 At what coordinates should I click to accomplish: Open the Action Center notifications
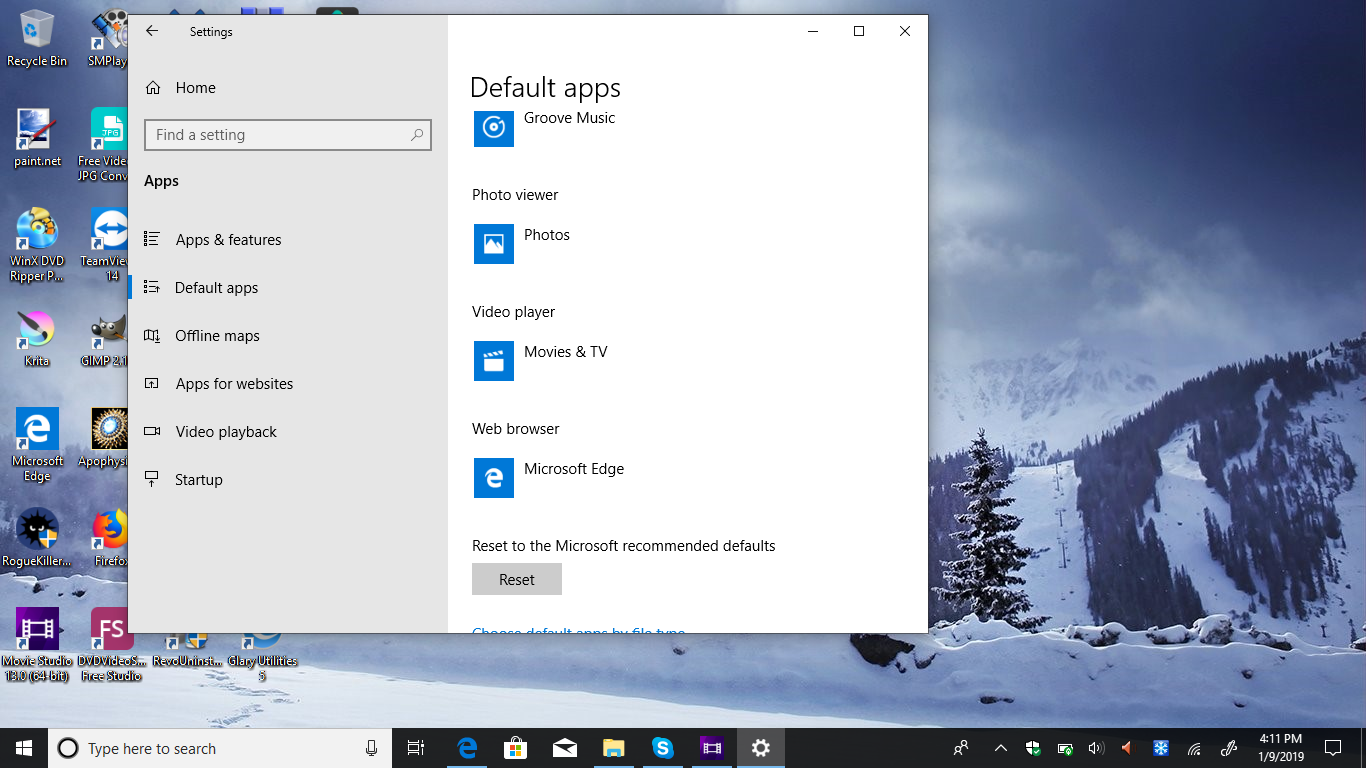pos(1332,748)
